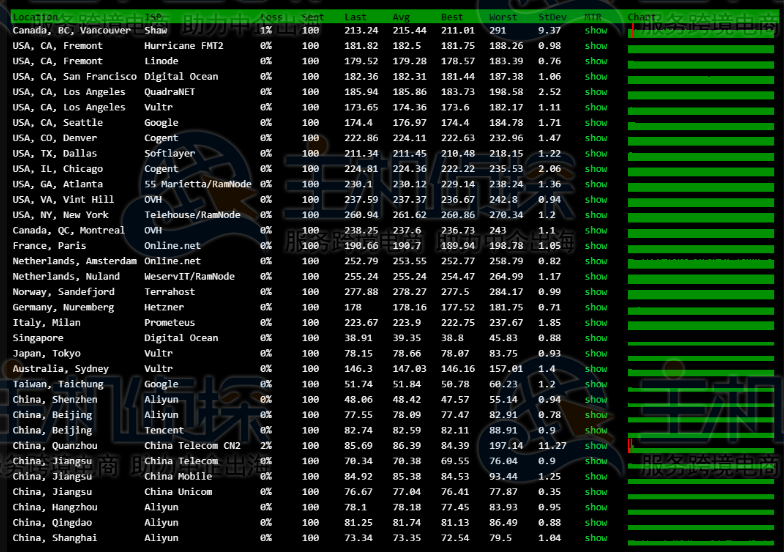Open MTR show for Seattle Google row
This screenshot has width=784, height=552.
[x=596, y=123]
